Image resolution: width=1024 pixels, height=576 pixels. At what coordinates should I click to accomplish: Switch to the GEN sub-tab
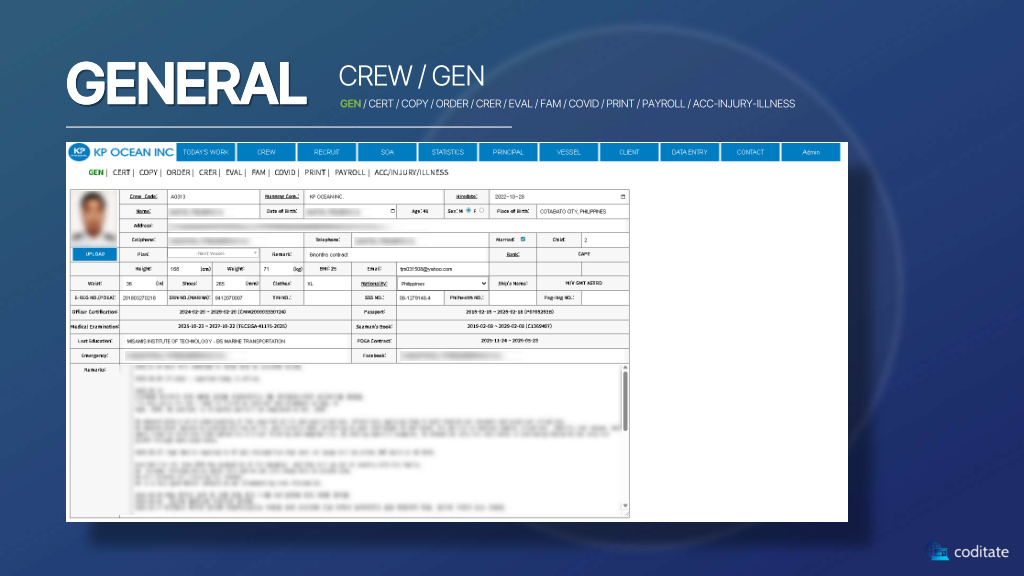(x=96, y=172)
